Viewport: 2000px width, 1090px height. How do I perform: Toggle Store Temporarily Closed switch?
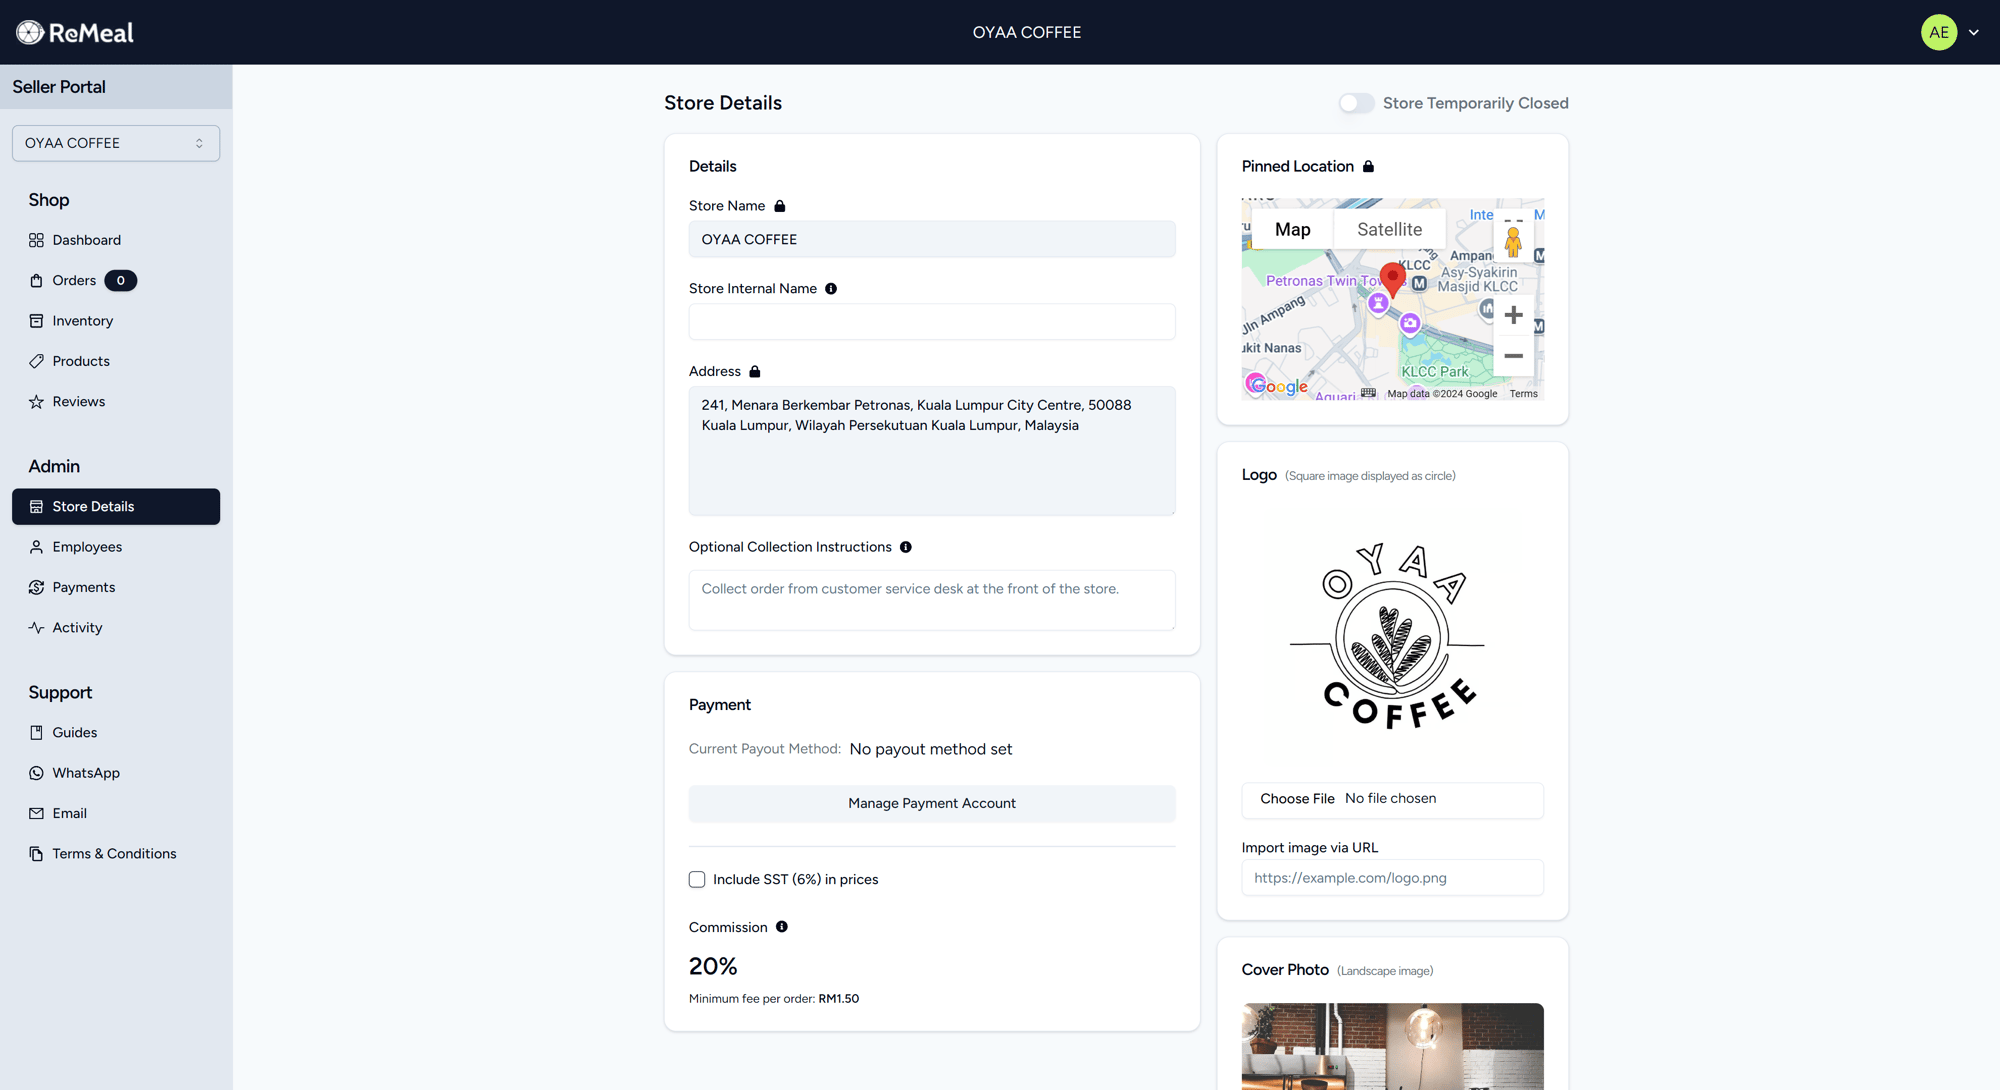(1356, 103)
